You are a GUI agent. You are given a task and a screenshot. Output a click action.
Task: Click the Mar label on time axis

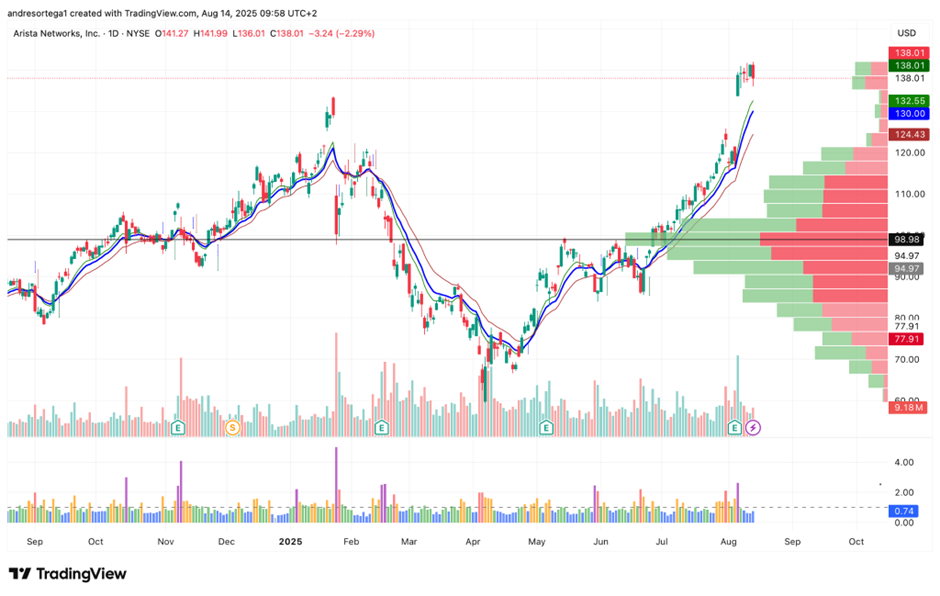(409, 541)
